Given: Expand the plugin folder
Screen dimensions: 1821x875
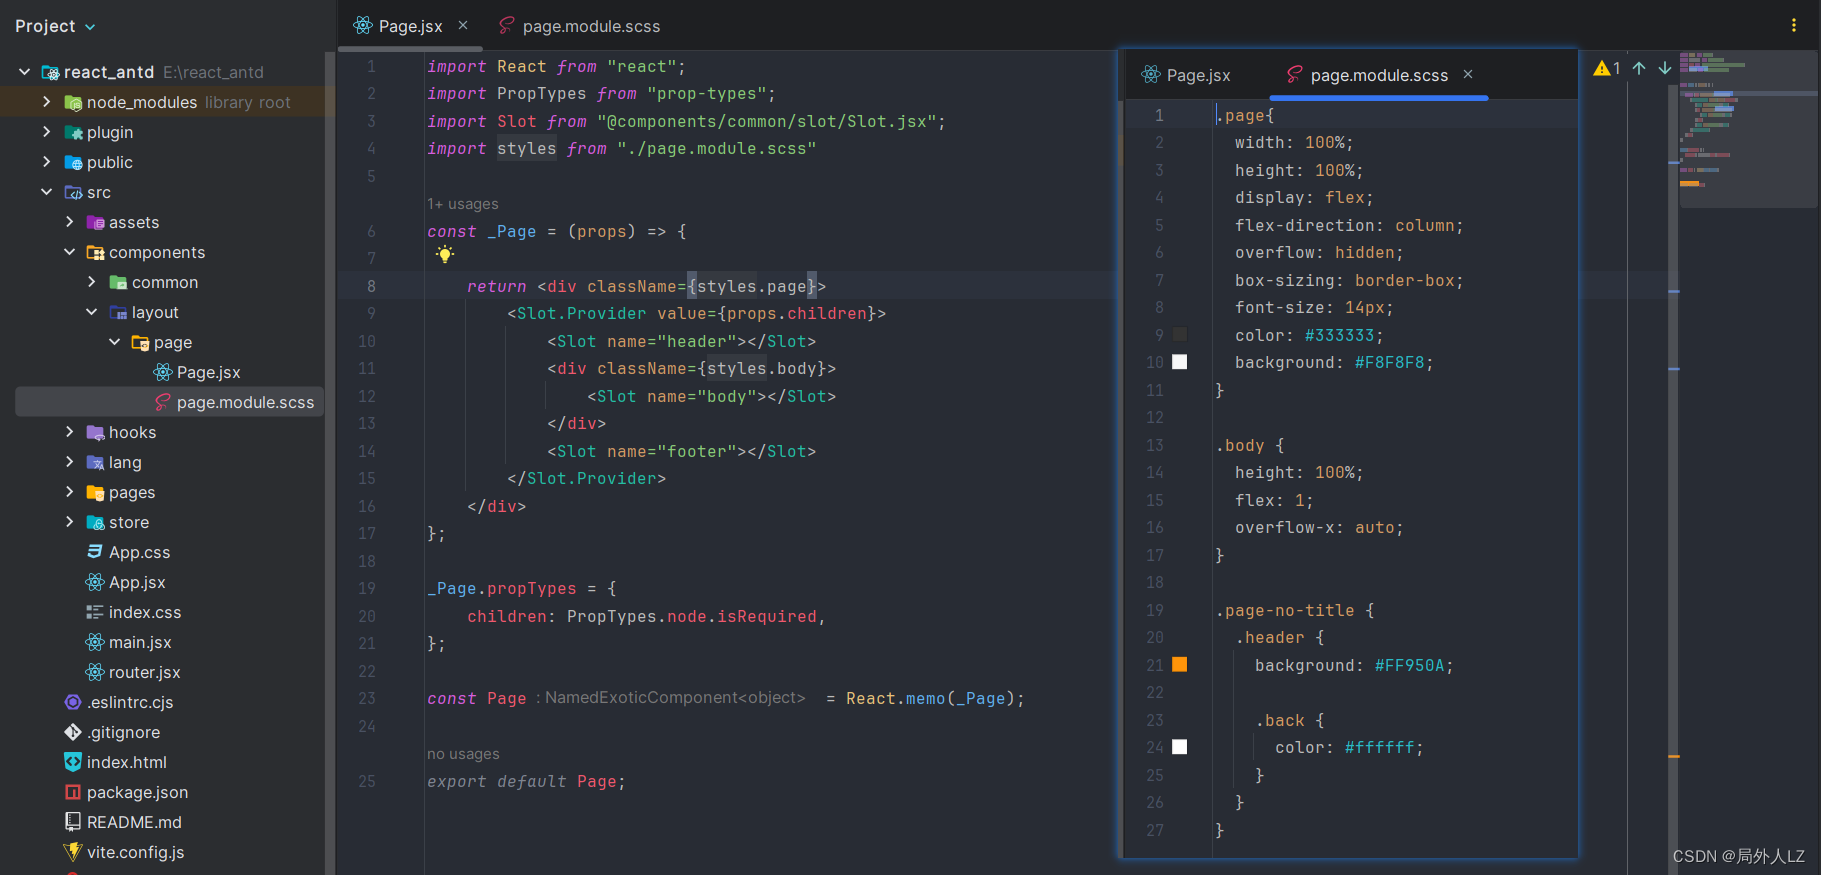Looking at the screenshot, I should coord(47,132).
